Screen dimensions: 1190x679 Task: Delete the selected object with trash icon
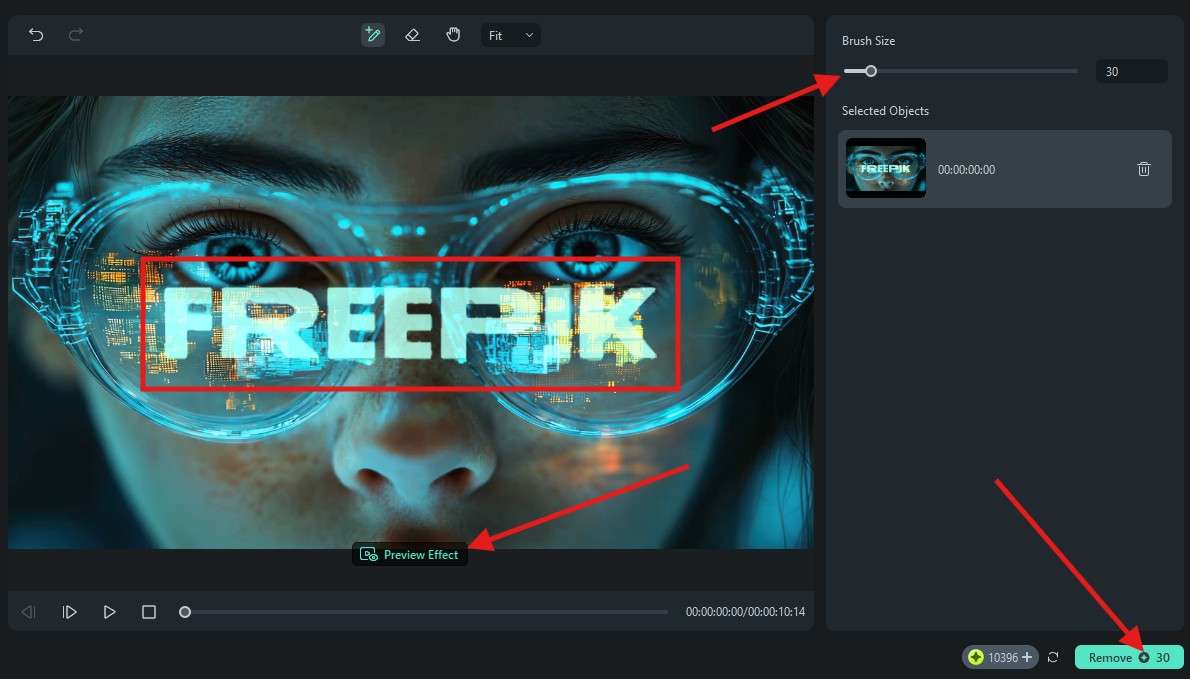coord(1144,169)
